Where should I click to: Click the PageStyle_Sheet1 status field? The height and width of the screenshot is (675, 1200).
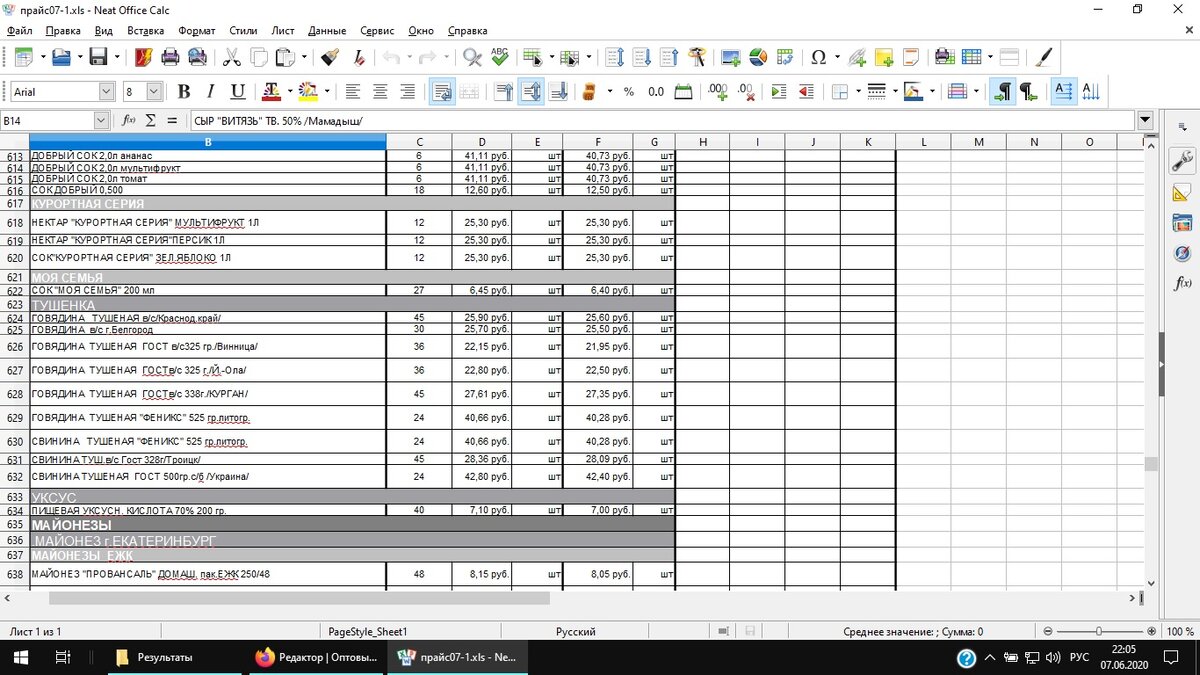click(x=367, y=632)
